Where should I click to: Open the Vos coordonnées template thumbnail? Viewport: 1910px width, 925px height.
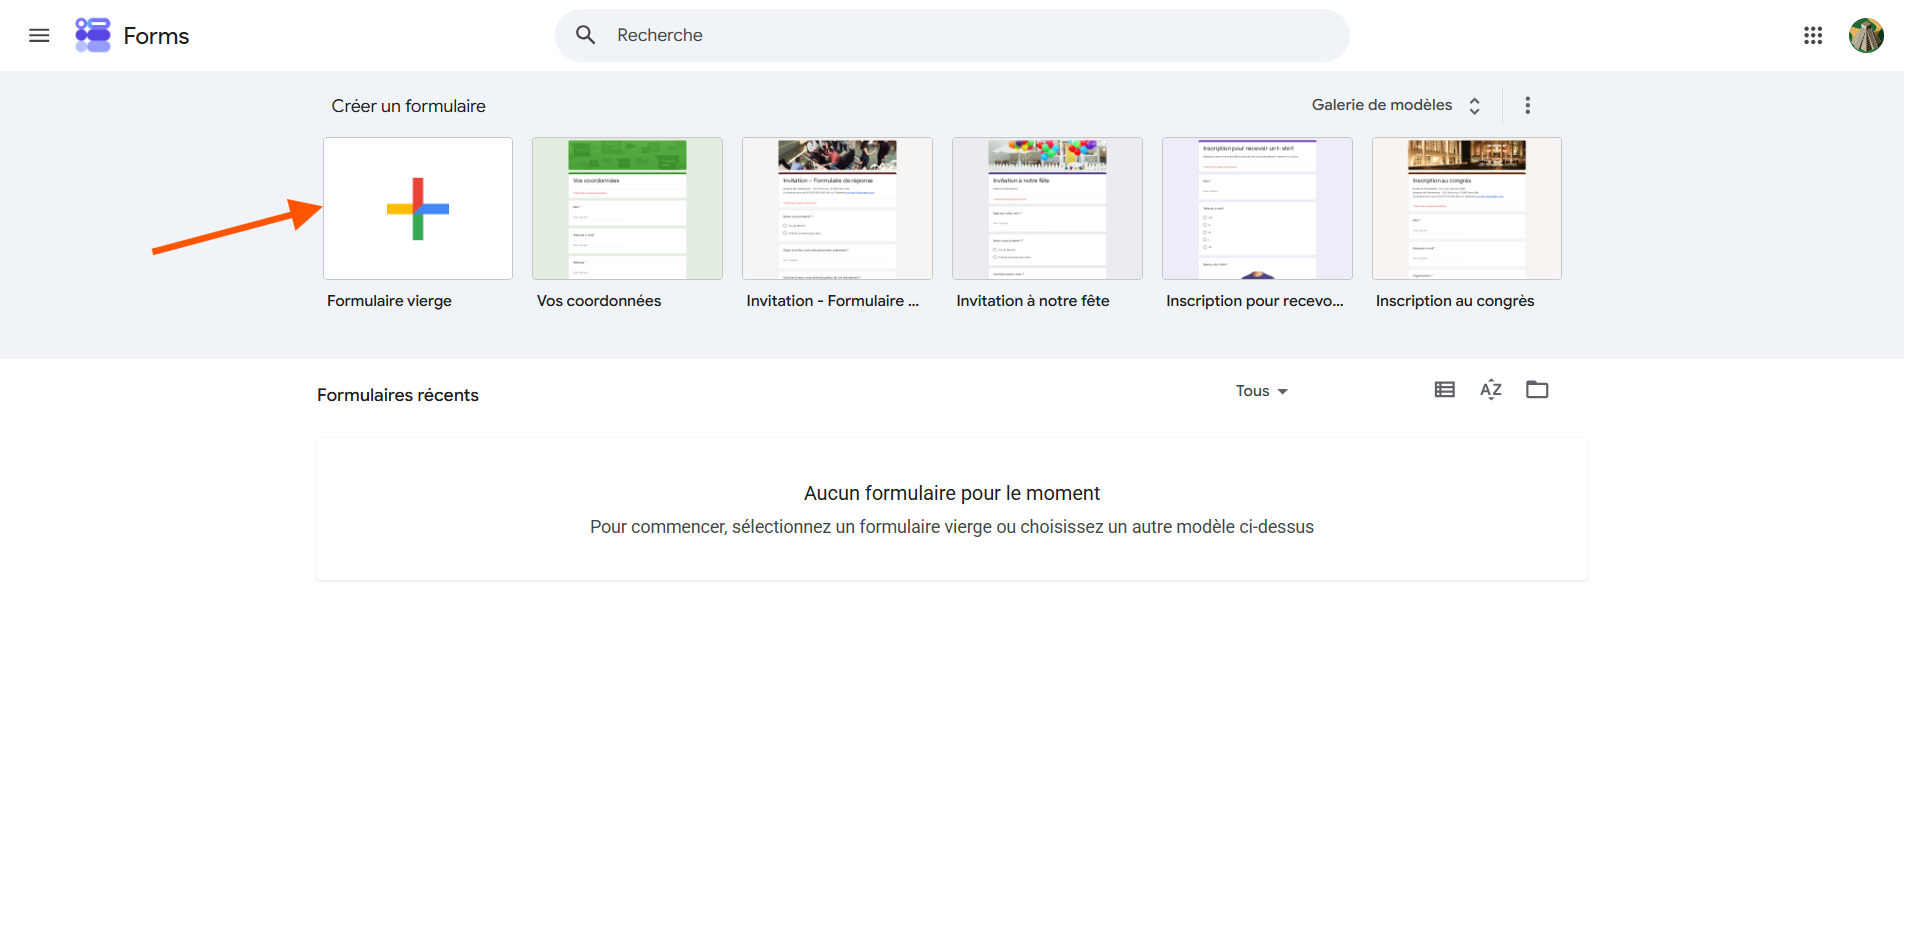627,208
